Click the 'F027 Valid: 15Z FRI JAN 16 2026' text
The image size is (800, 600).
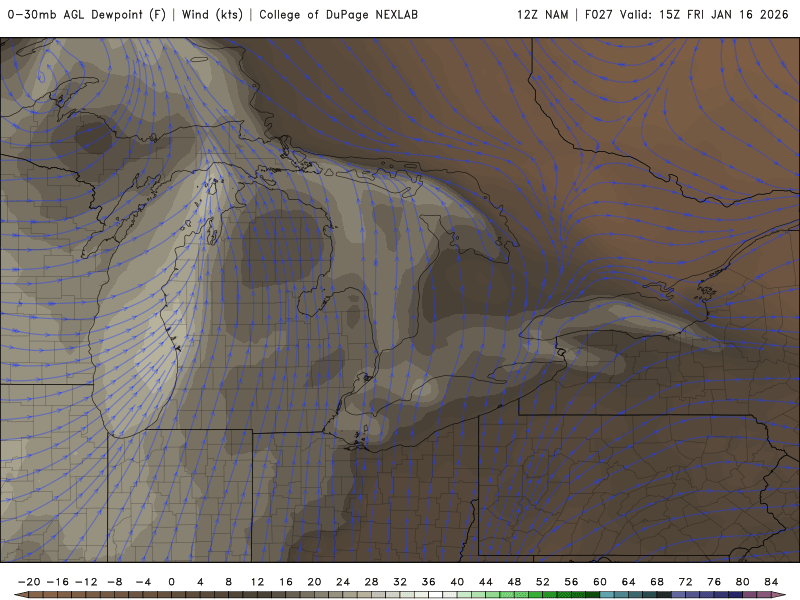coord(687,15)
